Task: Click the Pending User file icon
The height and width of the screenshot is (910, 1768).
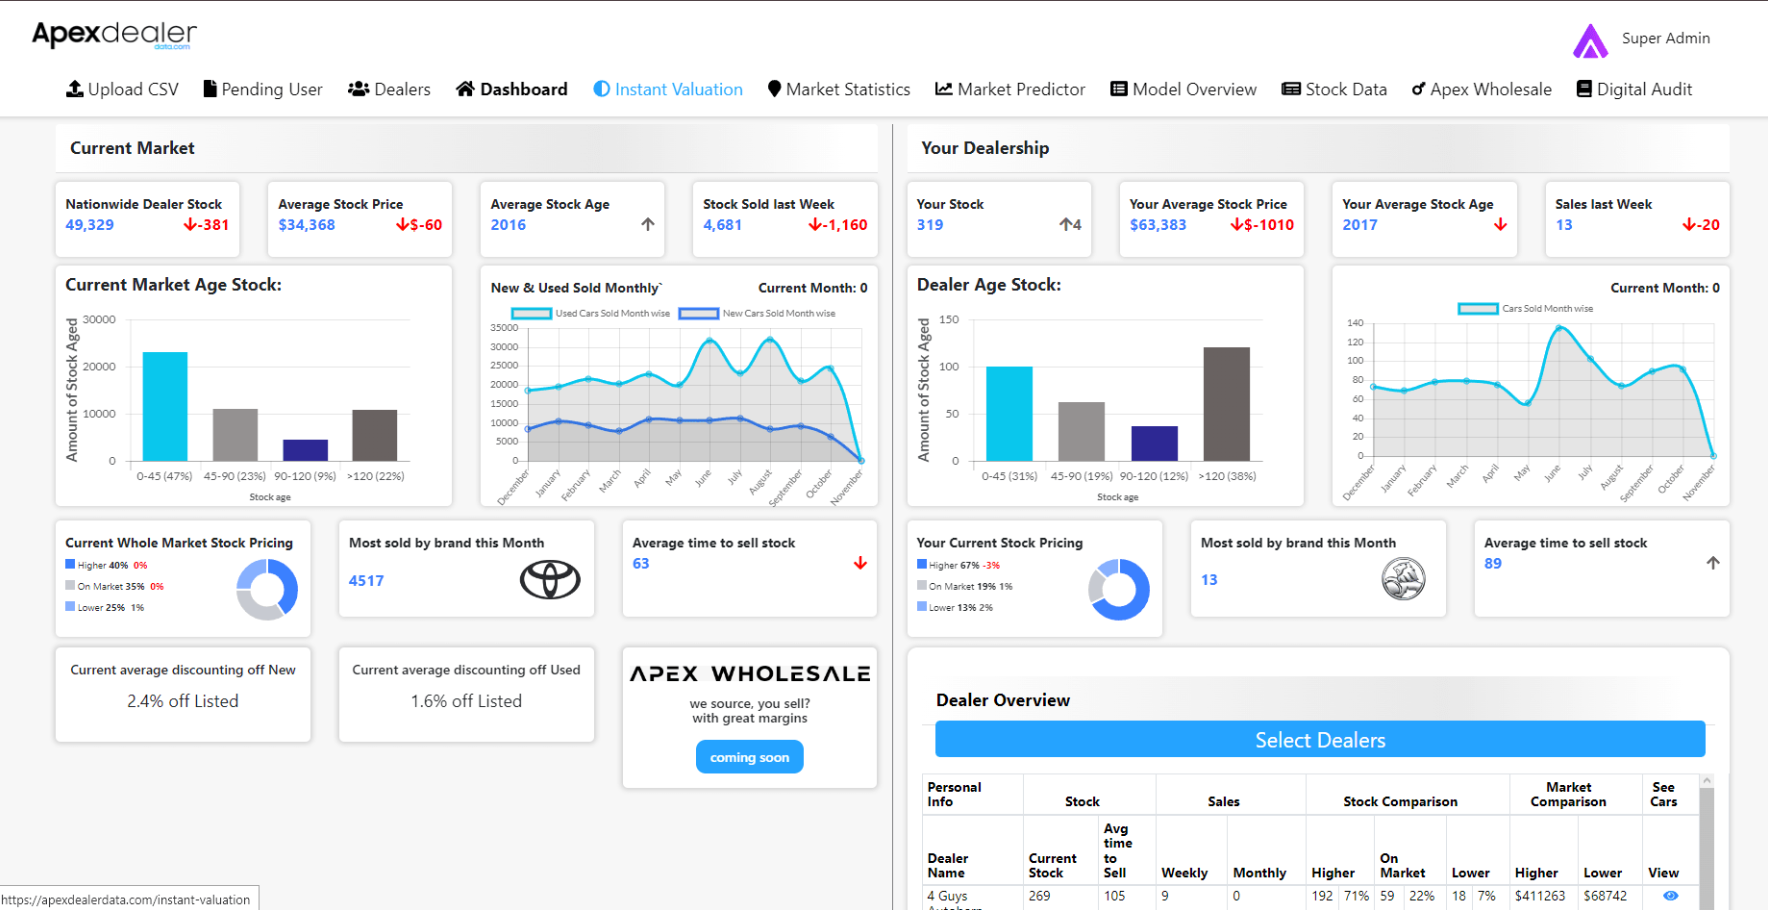Action: (x=210, y=89)
